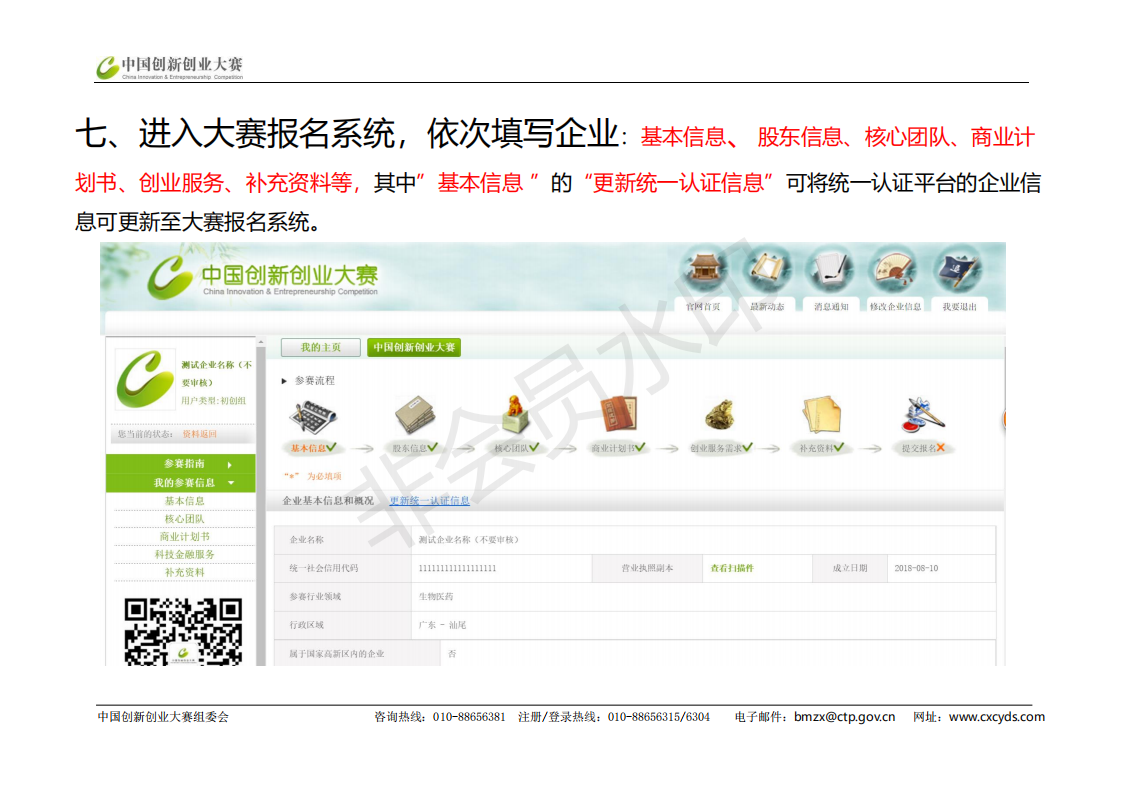Open the 核心团队 seal step icon
Viewport: 1122px width, 793px height.
click(515, 414)
